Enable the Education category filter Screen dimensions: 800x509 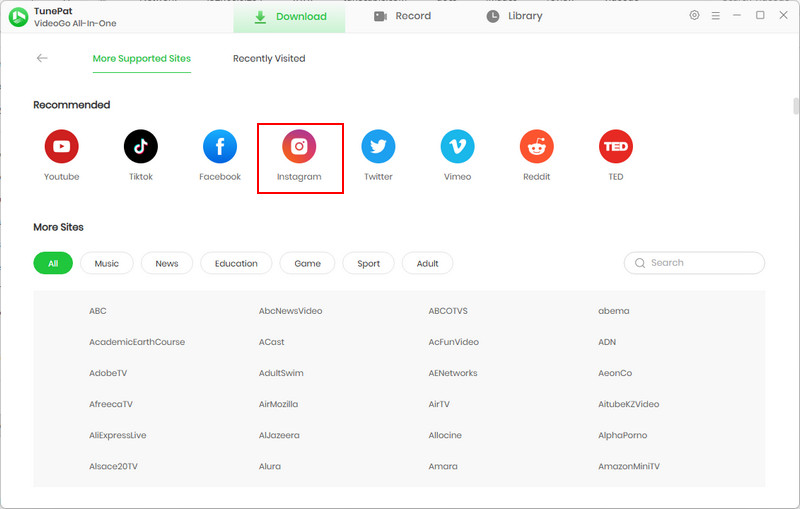click(236, 263)
